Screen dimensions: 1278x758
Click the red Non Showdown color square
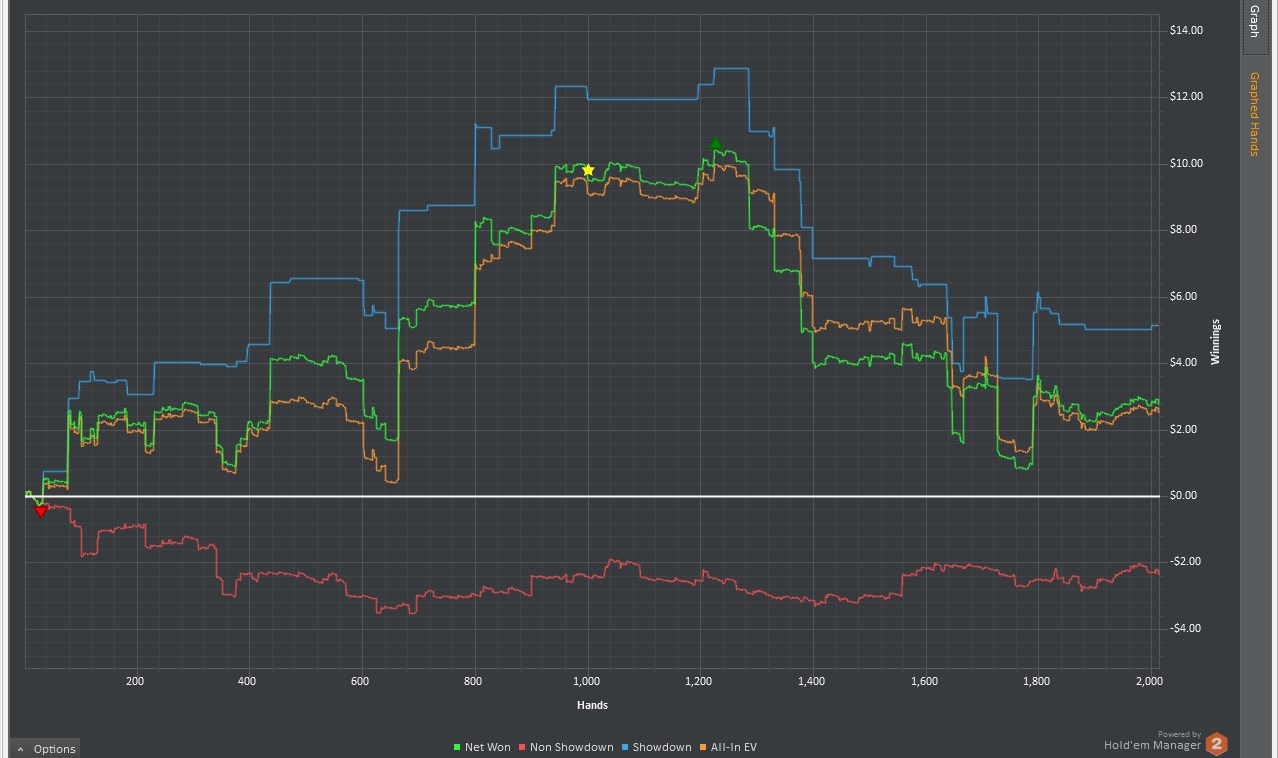522,747
